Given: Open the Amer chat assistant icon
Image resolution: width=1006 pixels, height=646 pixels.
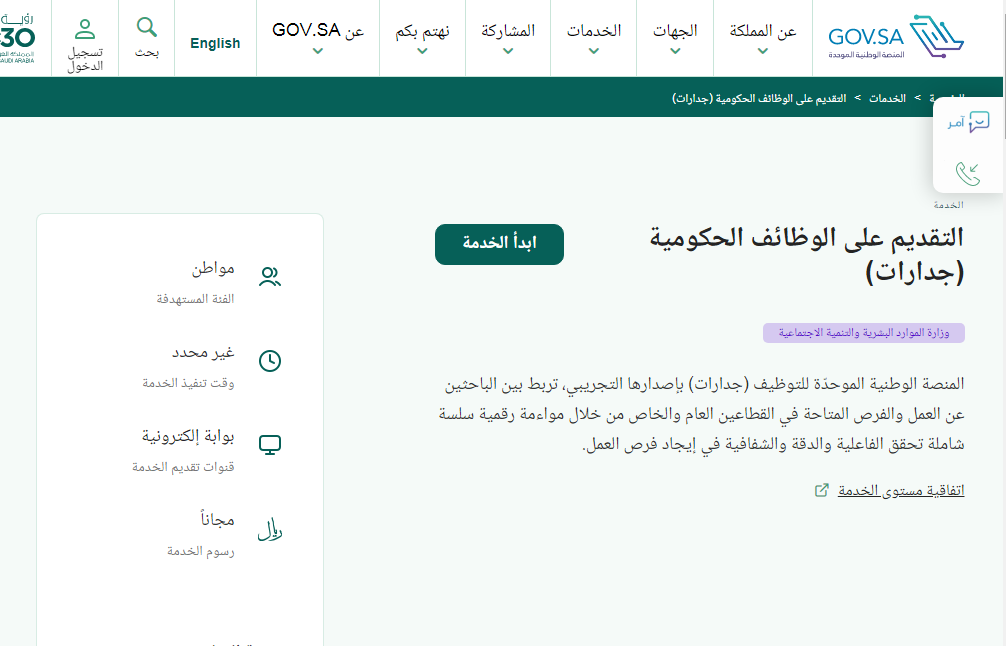Looking at the screenshot, I should point(979,122).
